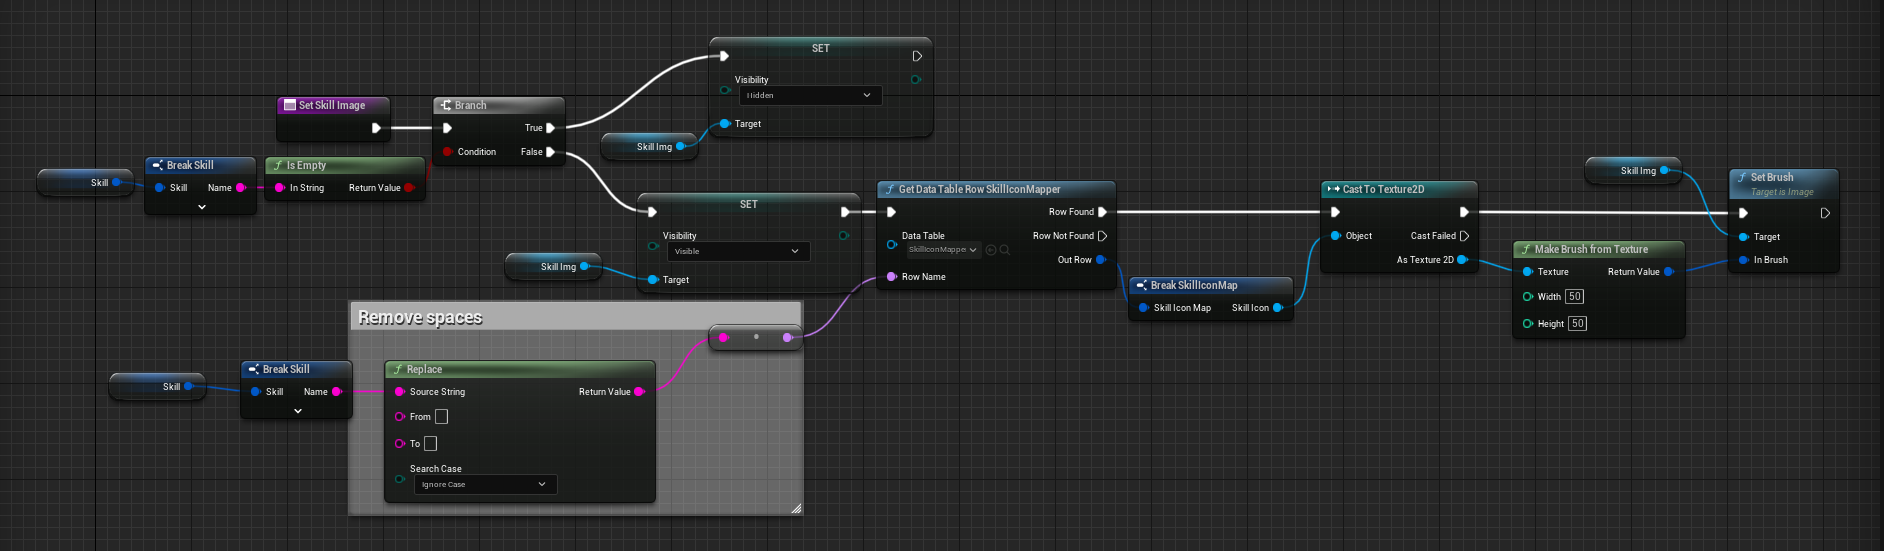This screenshot has width=1884, height=551.
Task: Click the Skill Icon Map input pin
Action: (1143, 308)
